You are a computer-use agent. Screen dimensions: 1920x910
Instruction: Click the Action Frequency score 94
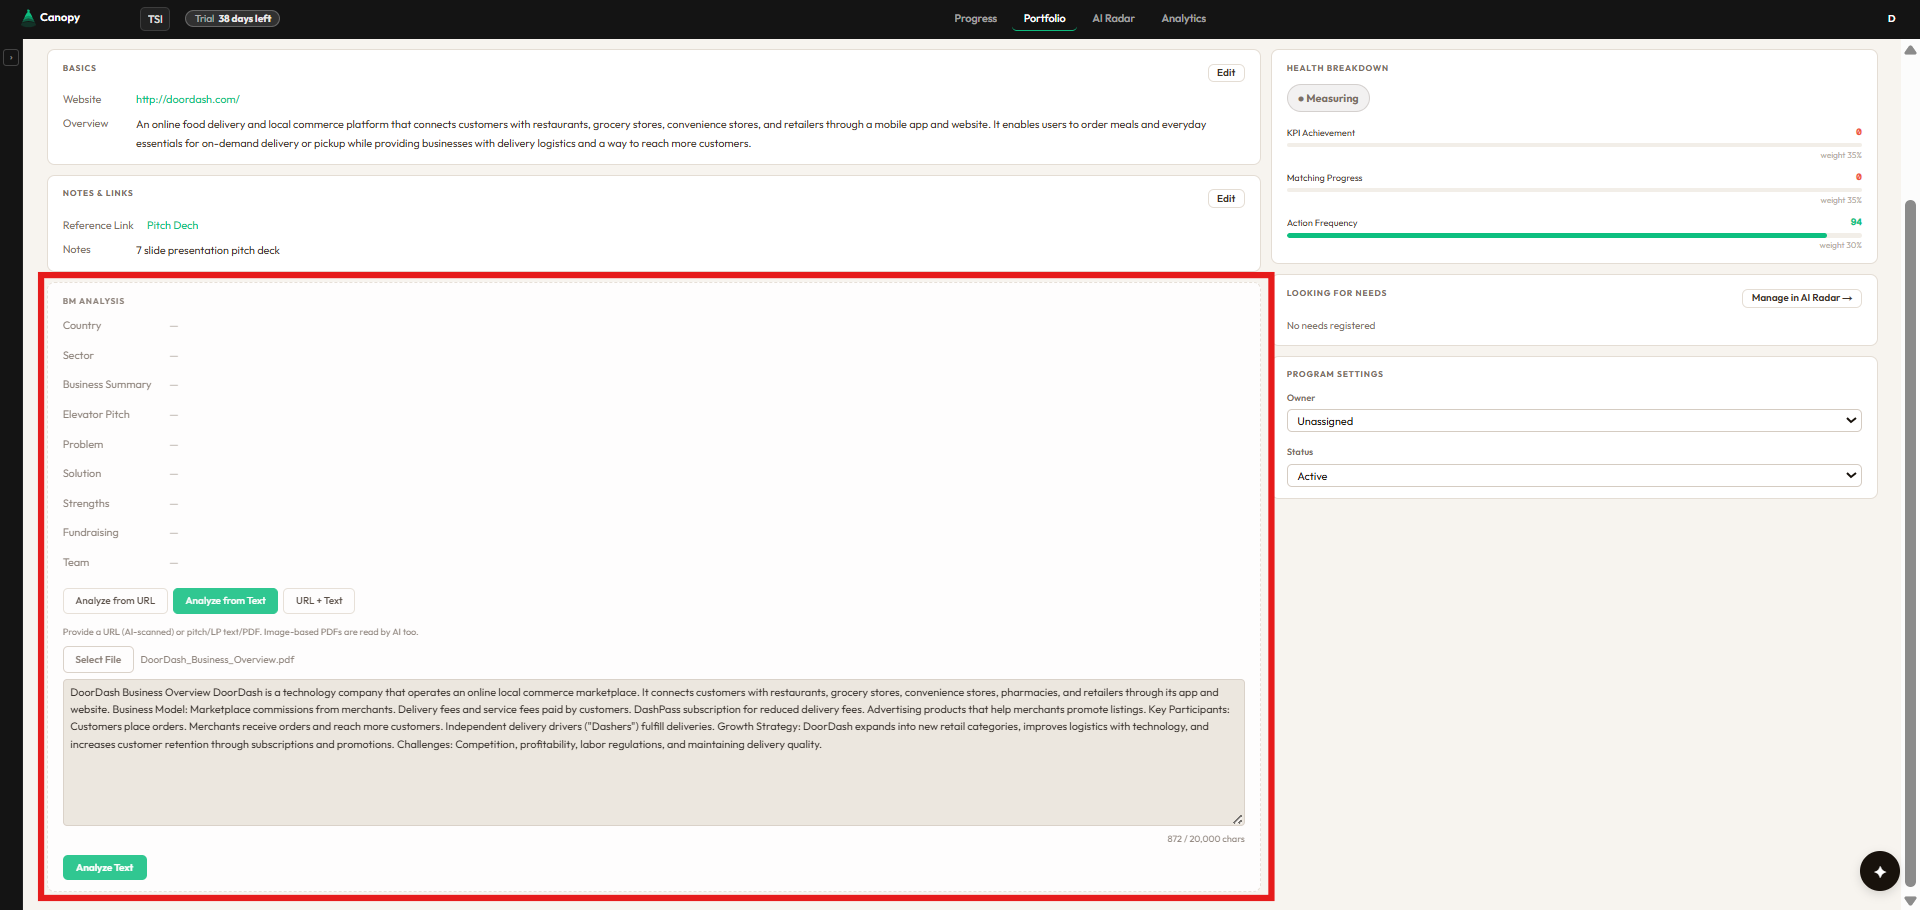1856,222
